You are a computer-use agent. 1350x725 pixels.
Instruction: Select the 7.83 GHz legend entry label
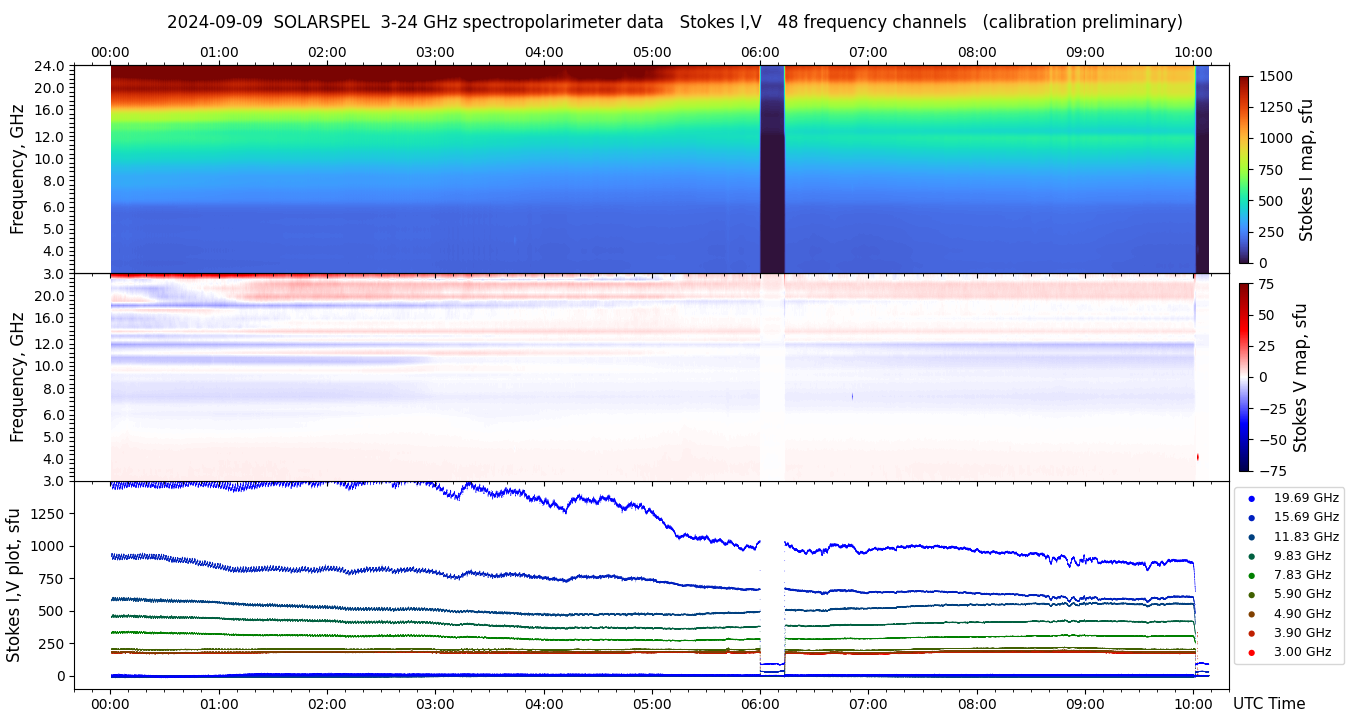pyautogui.click(x=1301, y=575)
